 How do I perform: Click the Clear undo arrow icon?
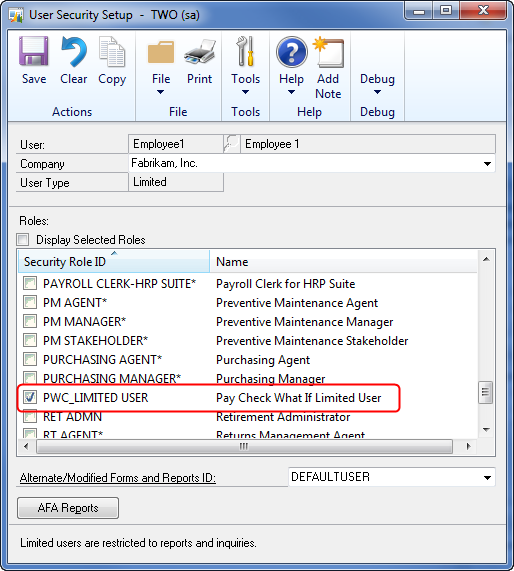(x=74, y=51)
